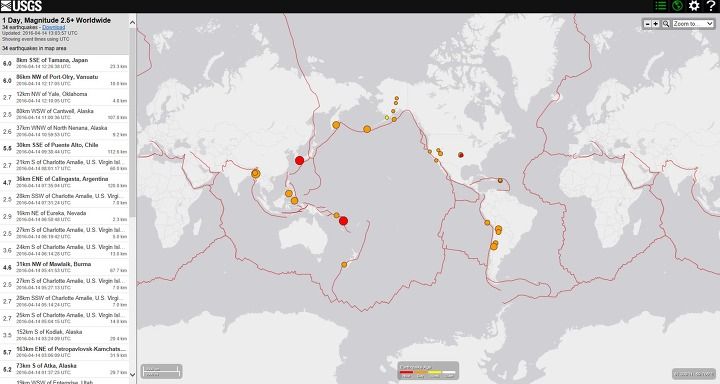Select '37km WNW of North Nenana, Alaska' event

[65, 131]
